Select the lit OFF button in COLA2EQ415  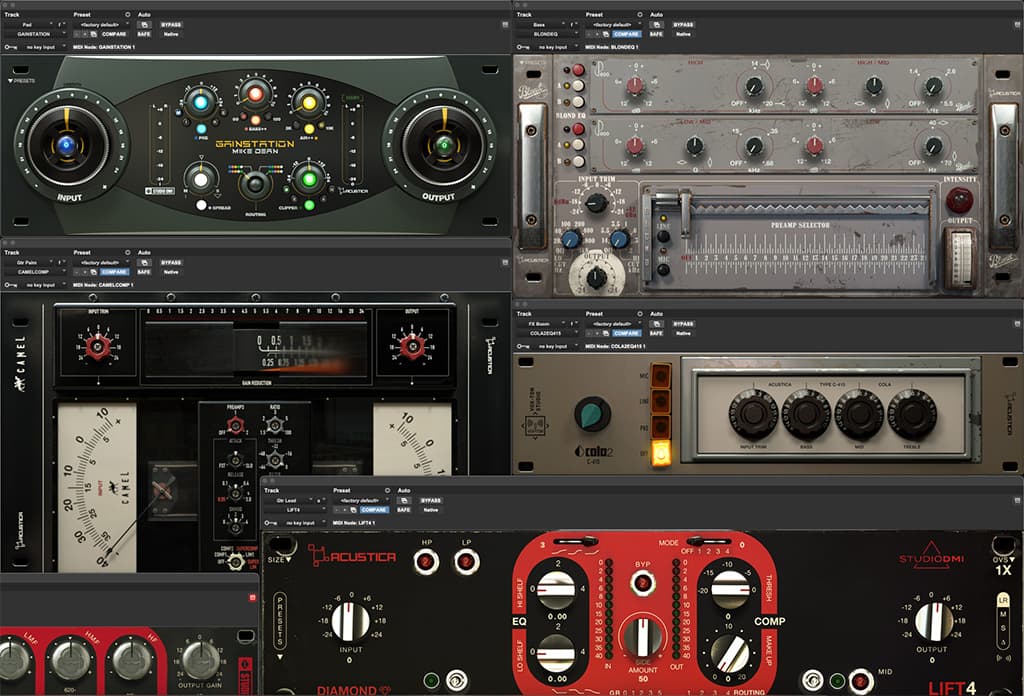point(660,453)
